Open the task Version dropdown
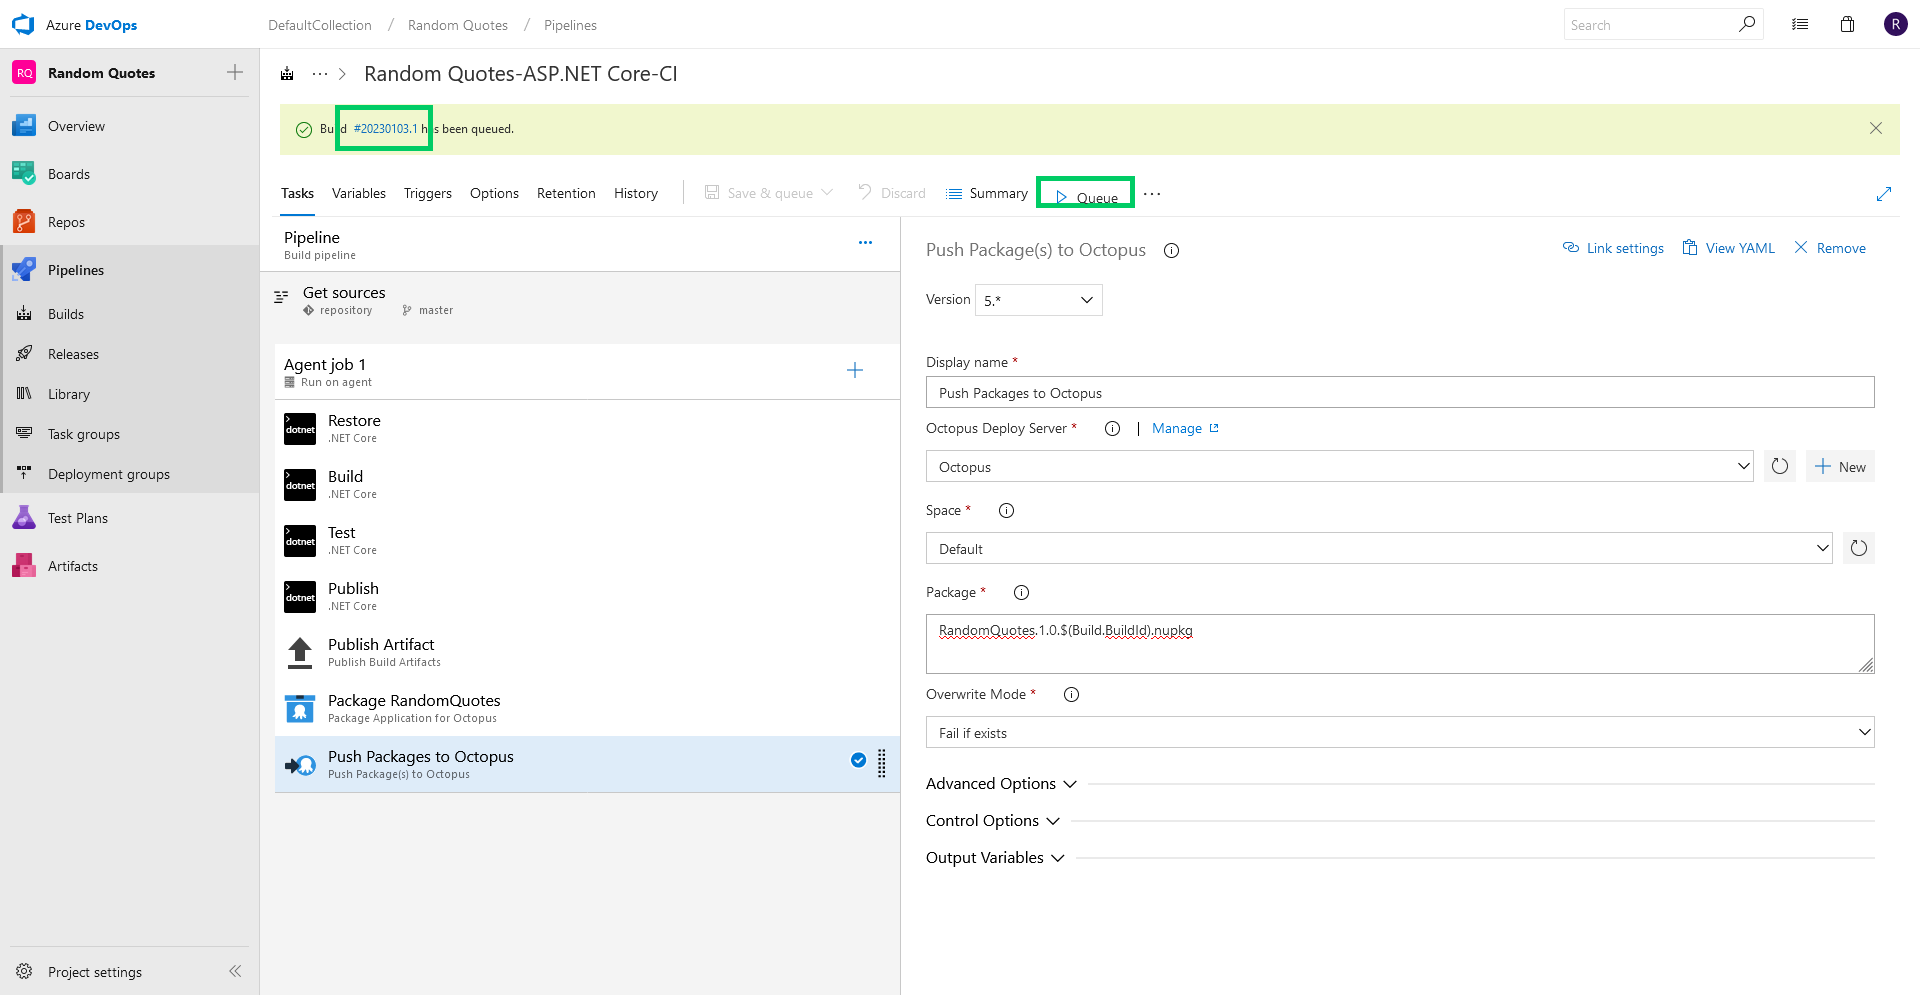This screenshot has height=995, width=1920. 1038,300
